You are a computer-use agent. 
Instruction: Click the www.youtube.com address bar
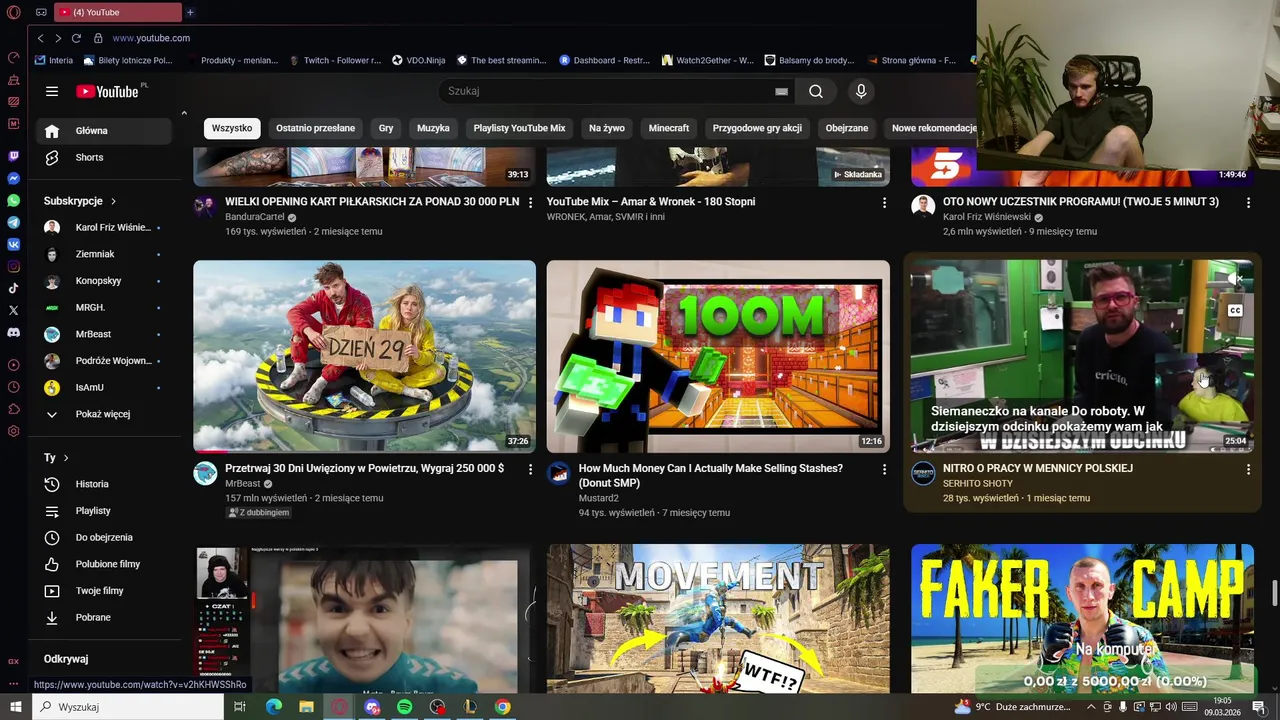[151, 38]
